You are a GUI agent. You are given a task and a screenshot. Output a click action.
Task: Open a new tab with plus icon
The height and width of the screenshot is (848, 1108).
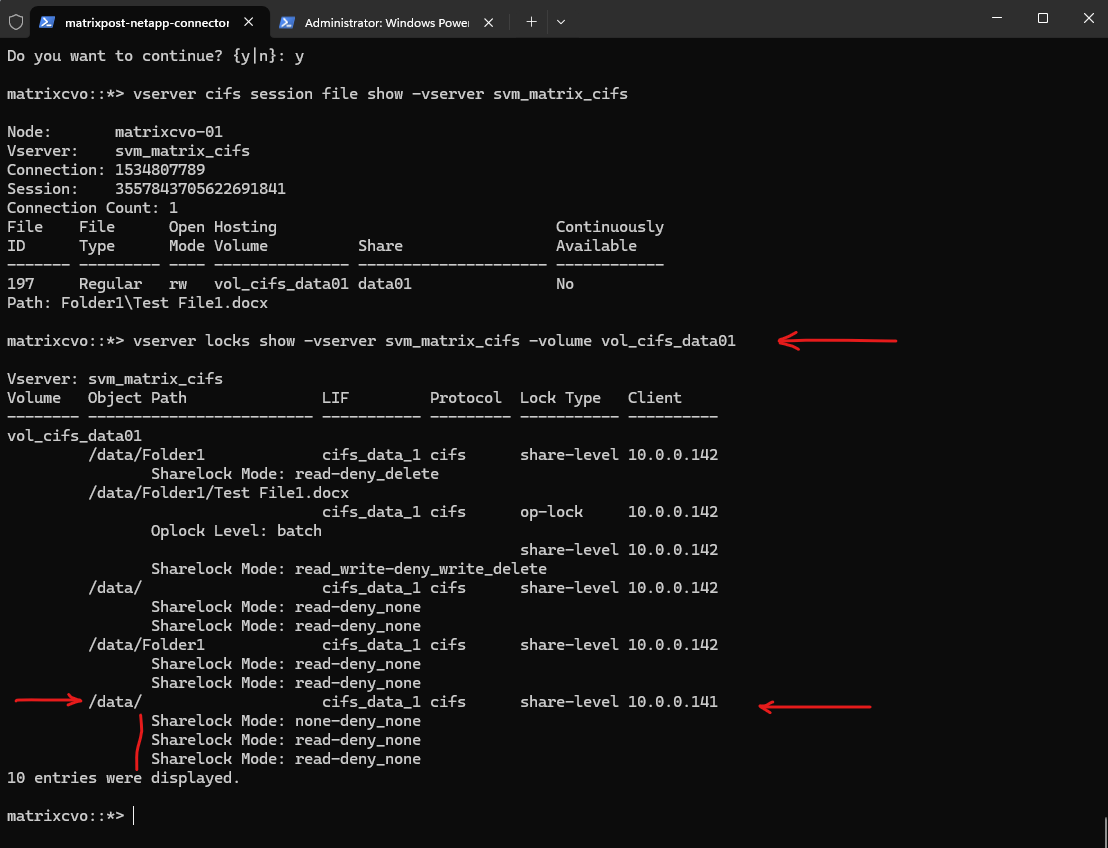point(531,21)
